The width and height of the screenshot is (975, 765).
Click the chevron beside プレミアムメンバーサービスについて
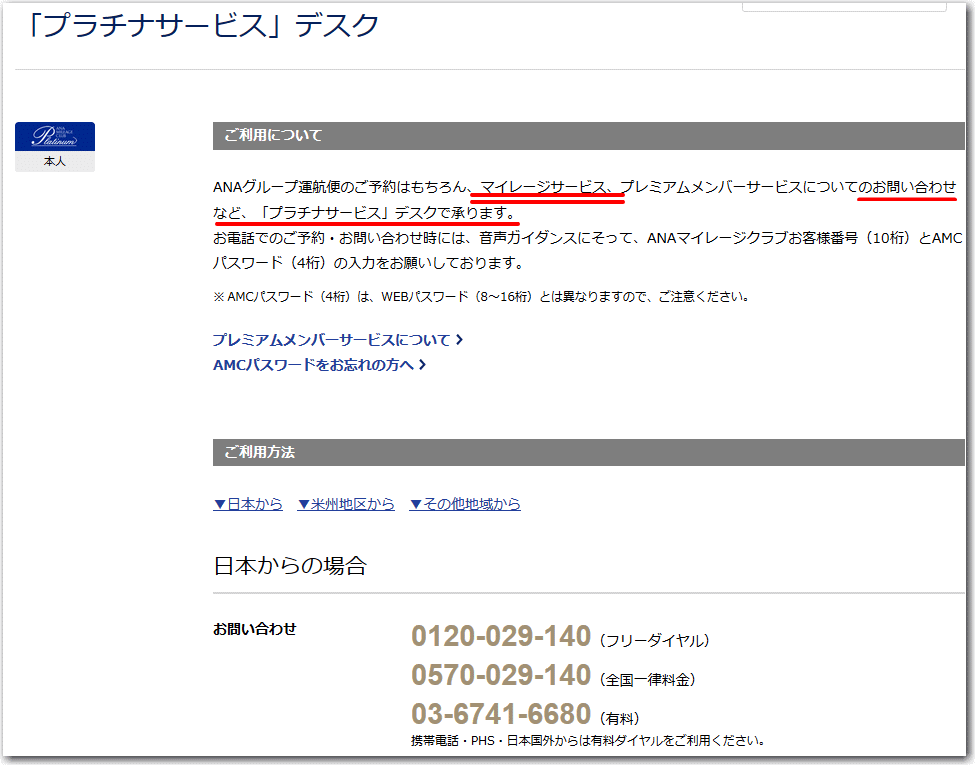(459, 340)
